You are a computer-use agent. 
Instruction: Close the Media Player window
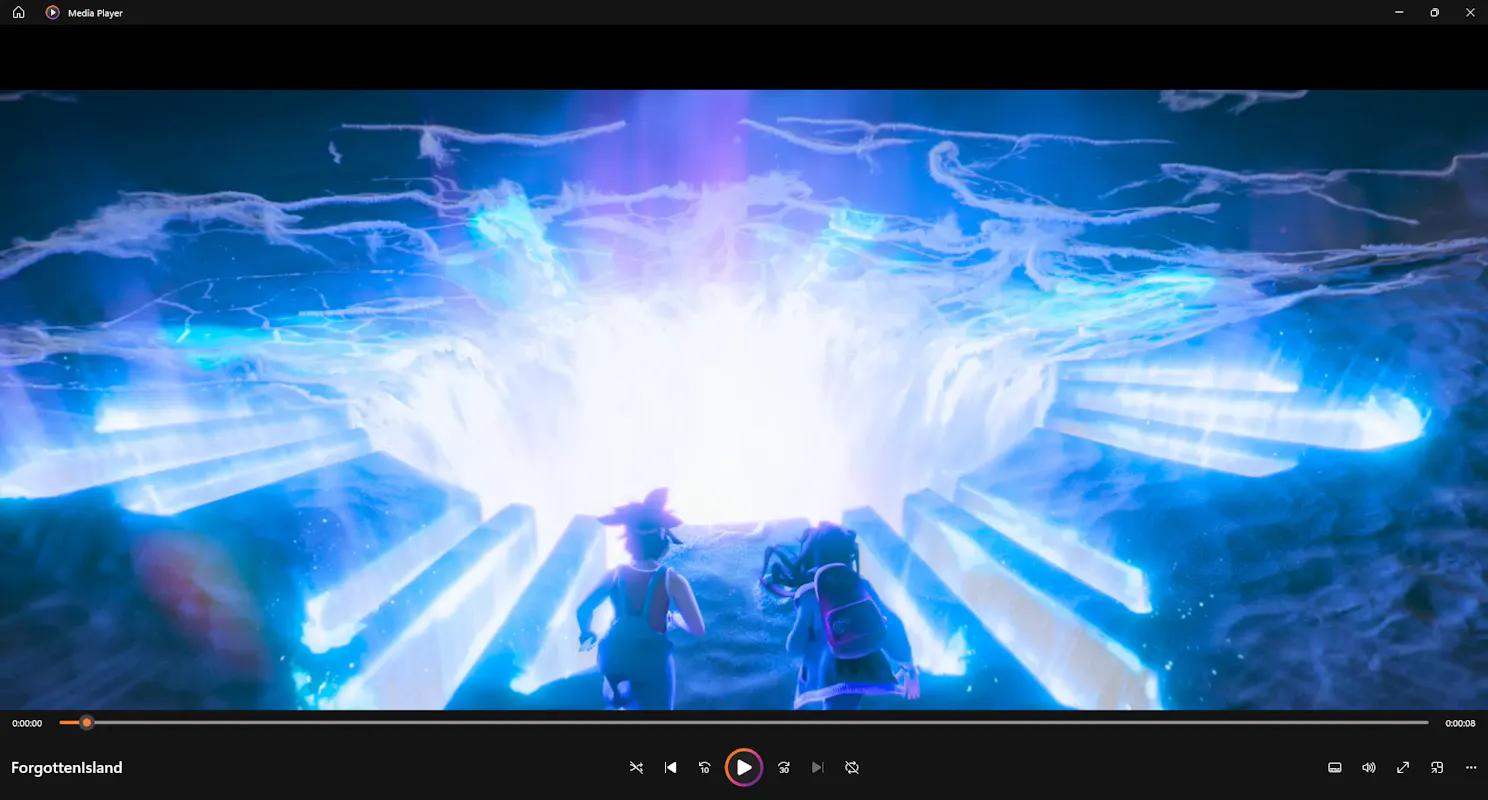[x=1470, y=13]
